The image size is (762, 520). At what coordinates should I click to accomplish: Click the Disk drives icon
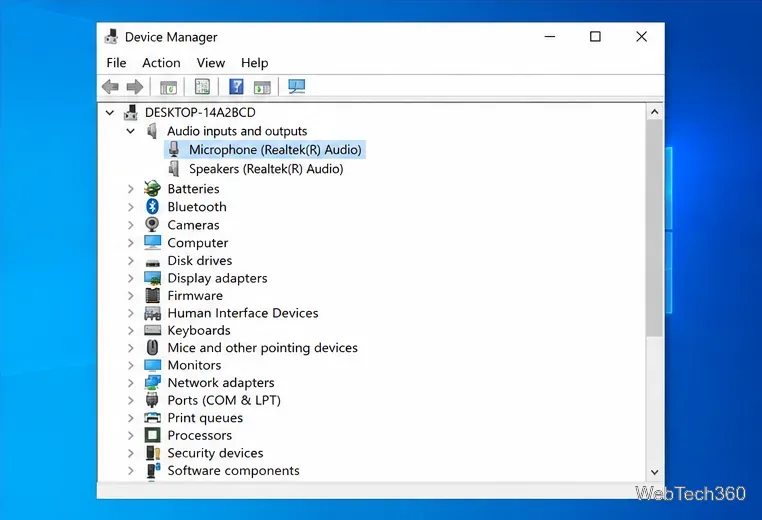[x=153, y=262]
